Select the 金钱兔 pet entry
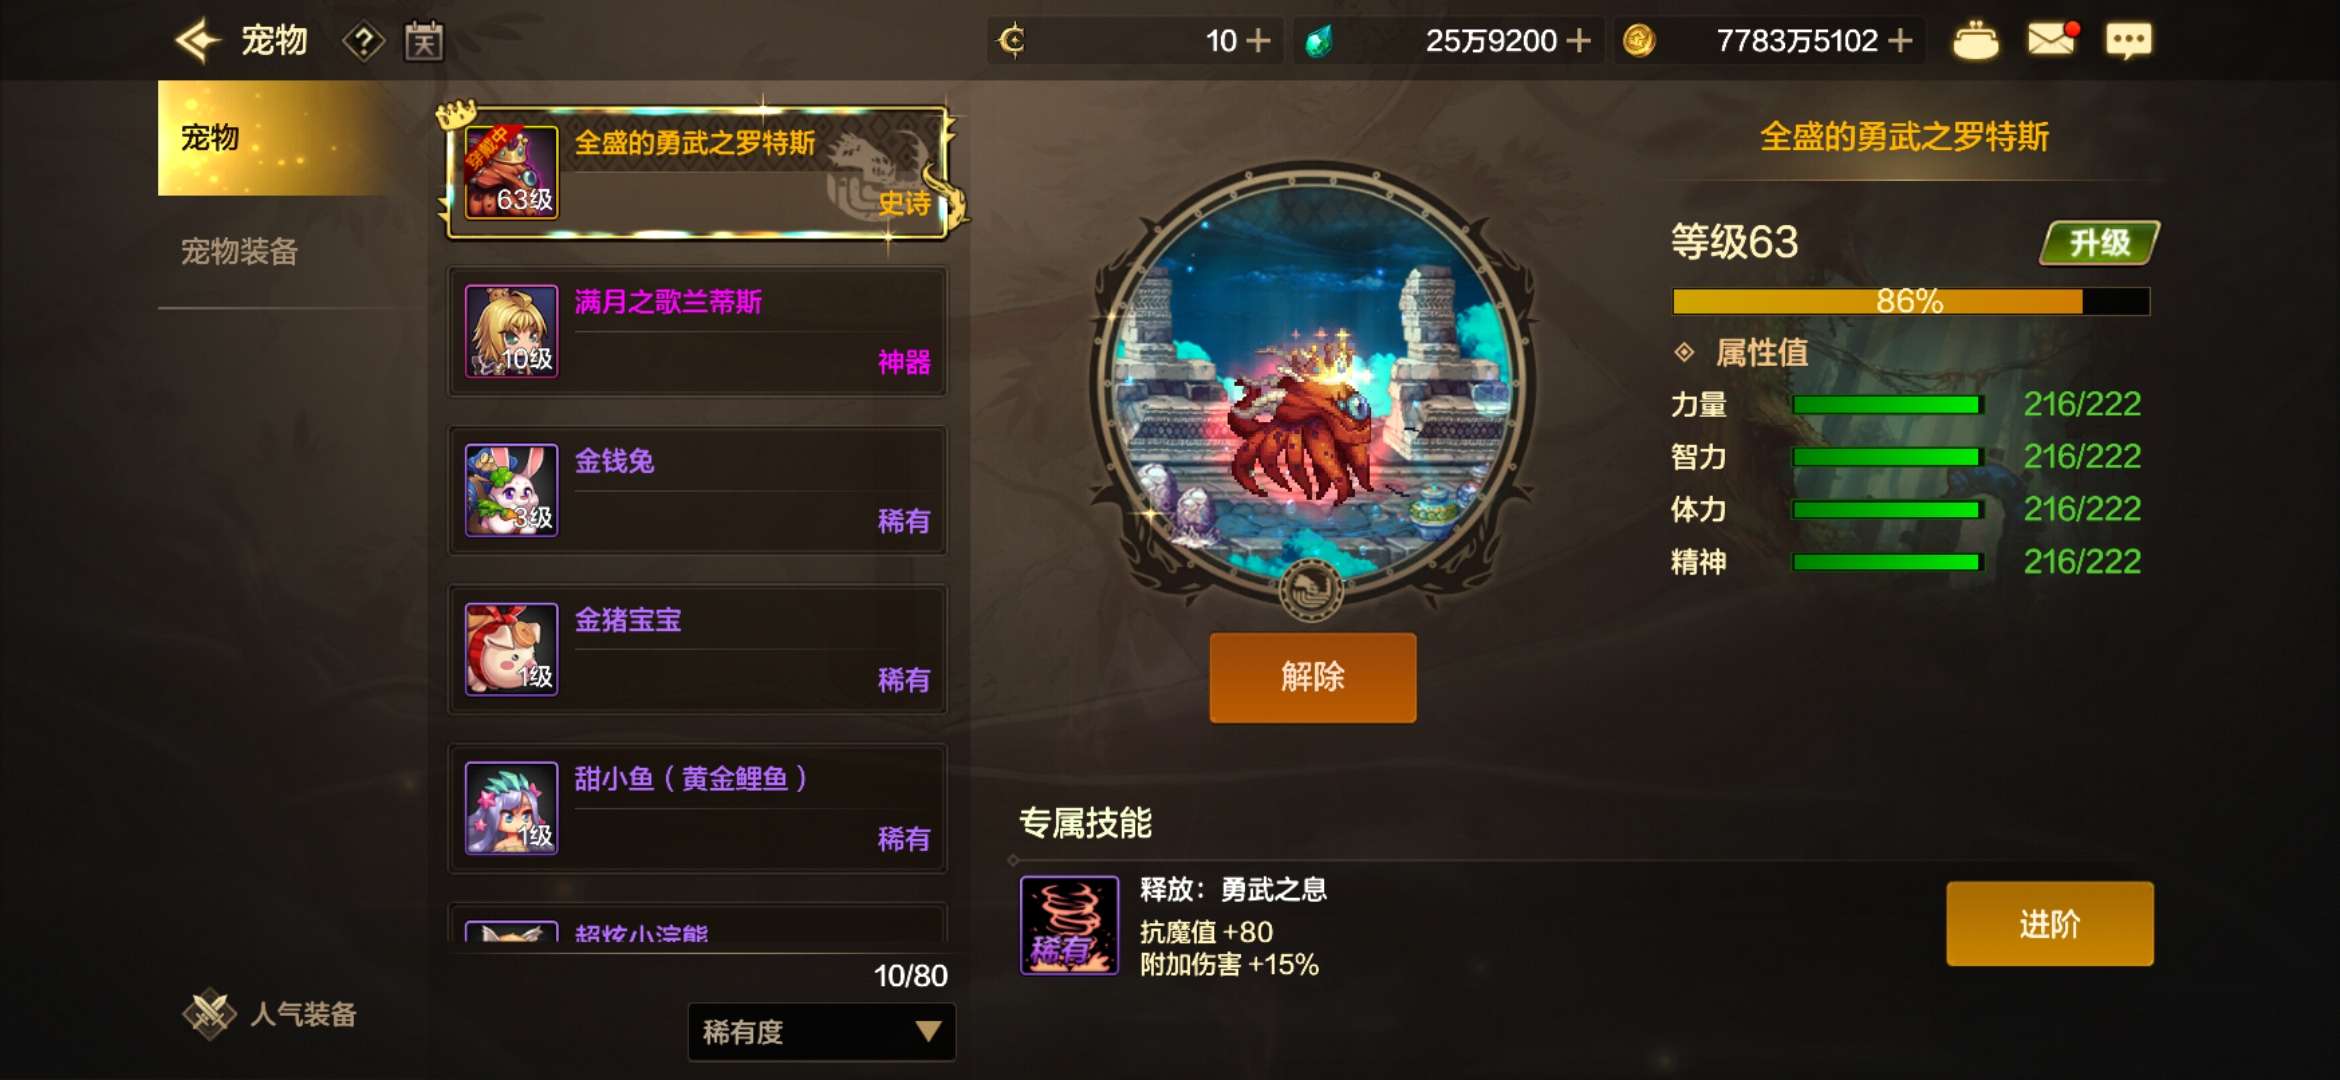 tap(697, 490)
